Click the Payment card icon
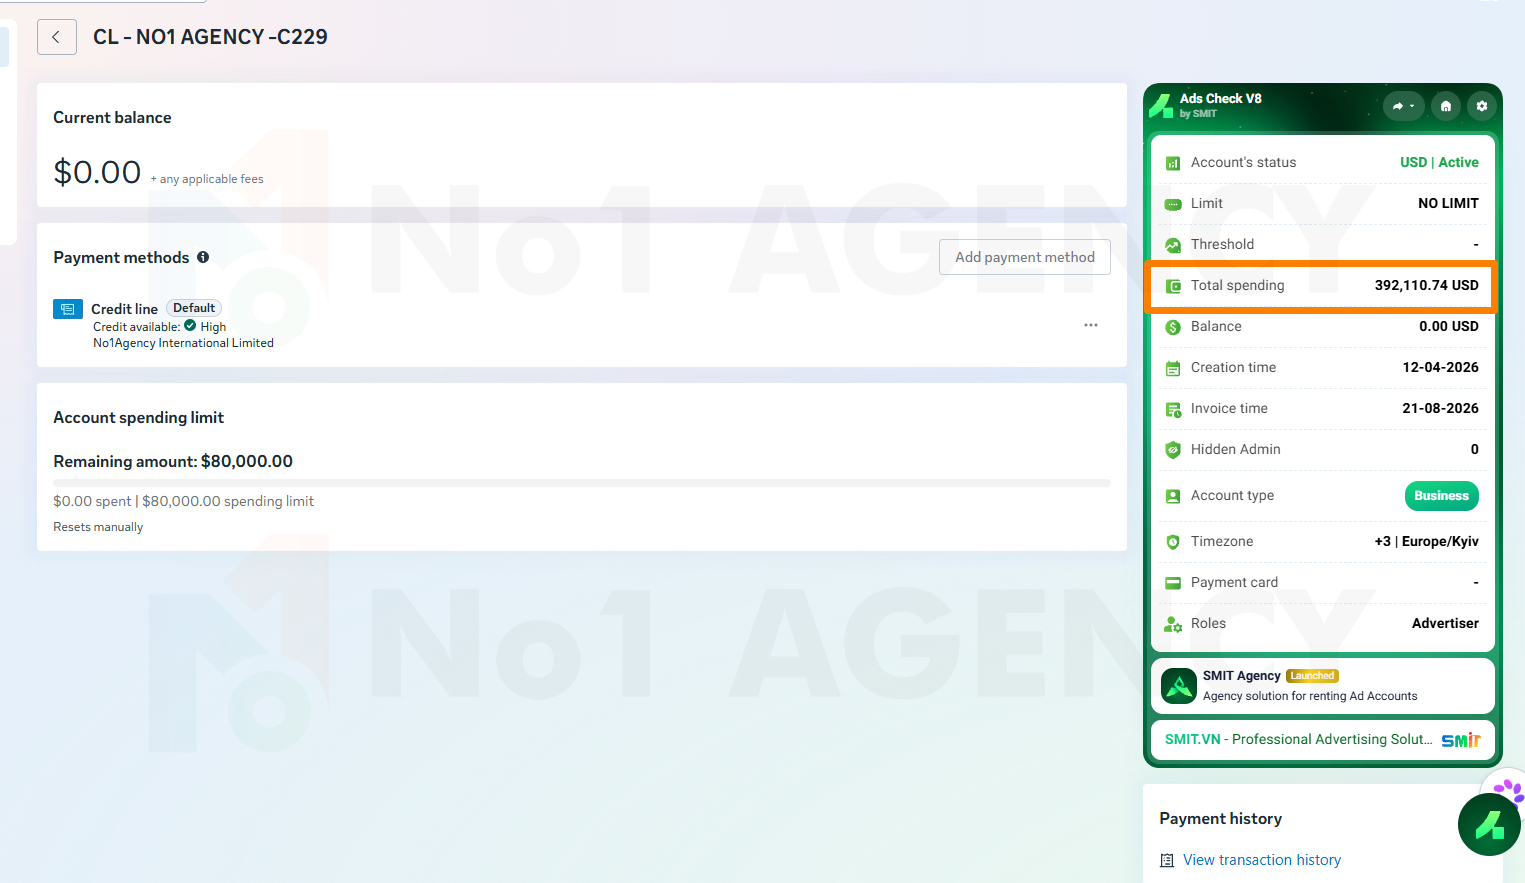The image size is (1525, 883). [1173, 583]
